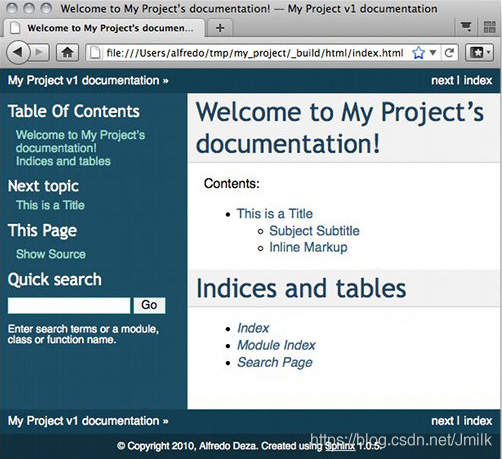Click the Quick search text field
Screen dimensions: 502x459
[x=69, y=305]
